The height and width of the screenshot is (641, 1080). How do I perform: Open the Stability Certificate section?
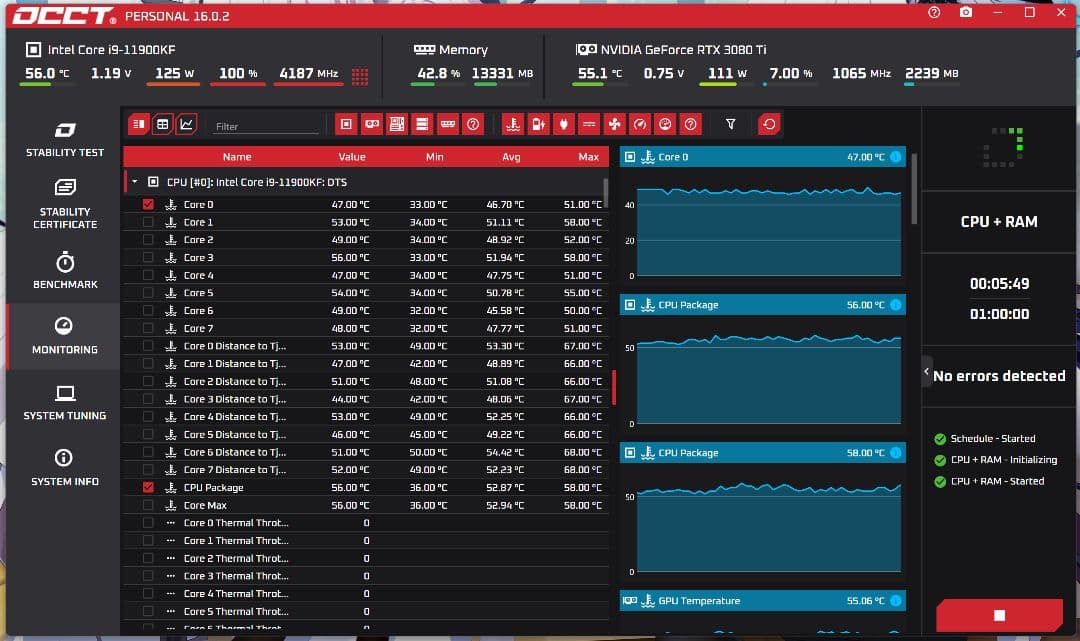[65, 204]
